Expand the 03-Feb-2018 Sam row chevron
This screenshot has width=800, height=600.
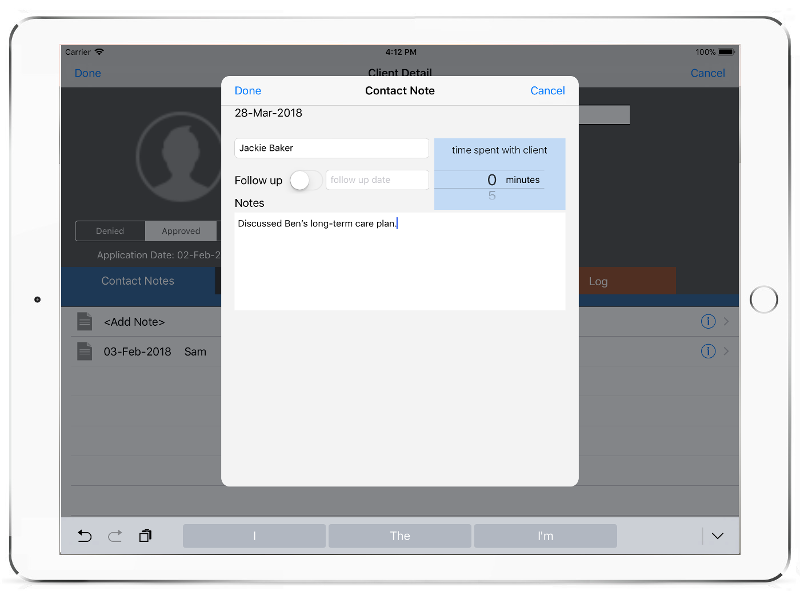(x=726, y=351)
